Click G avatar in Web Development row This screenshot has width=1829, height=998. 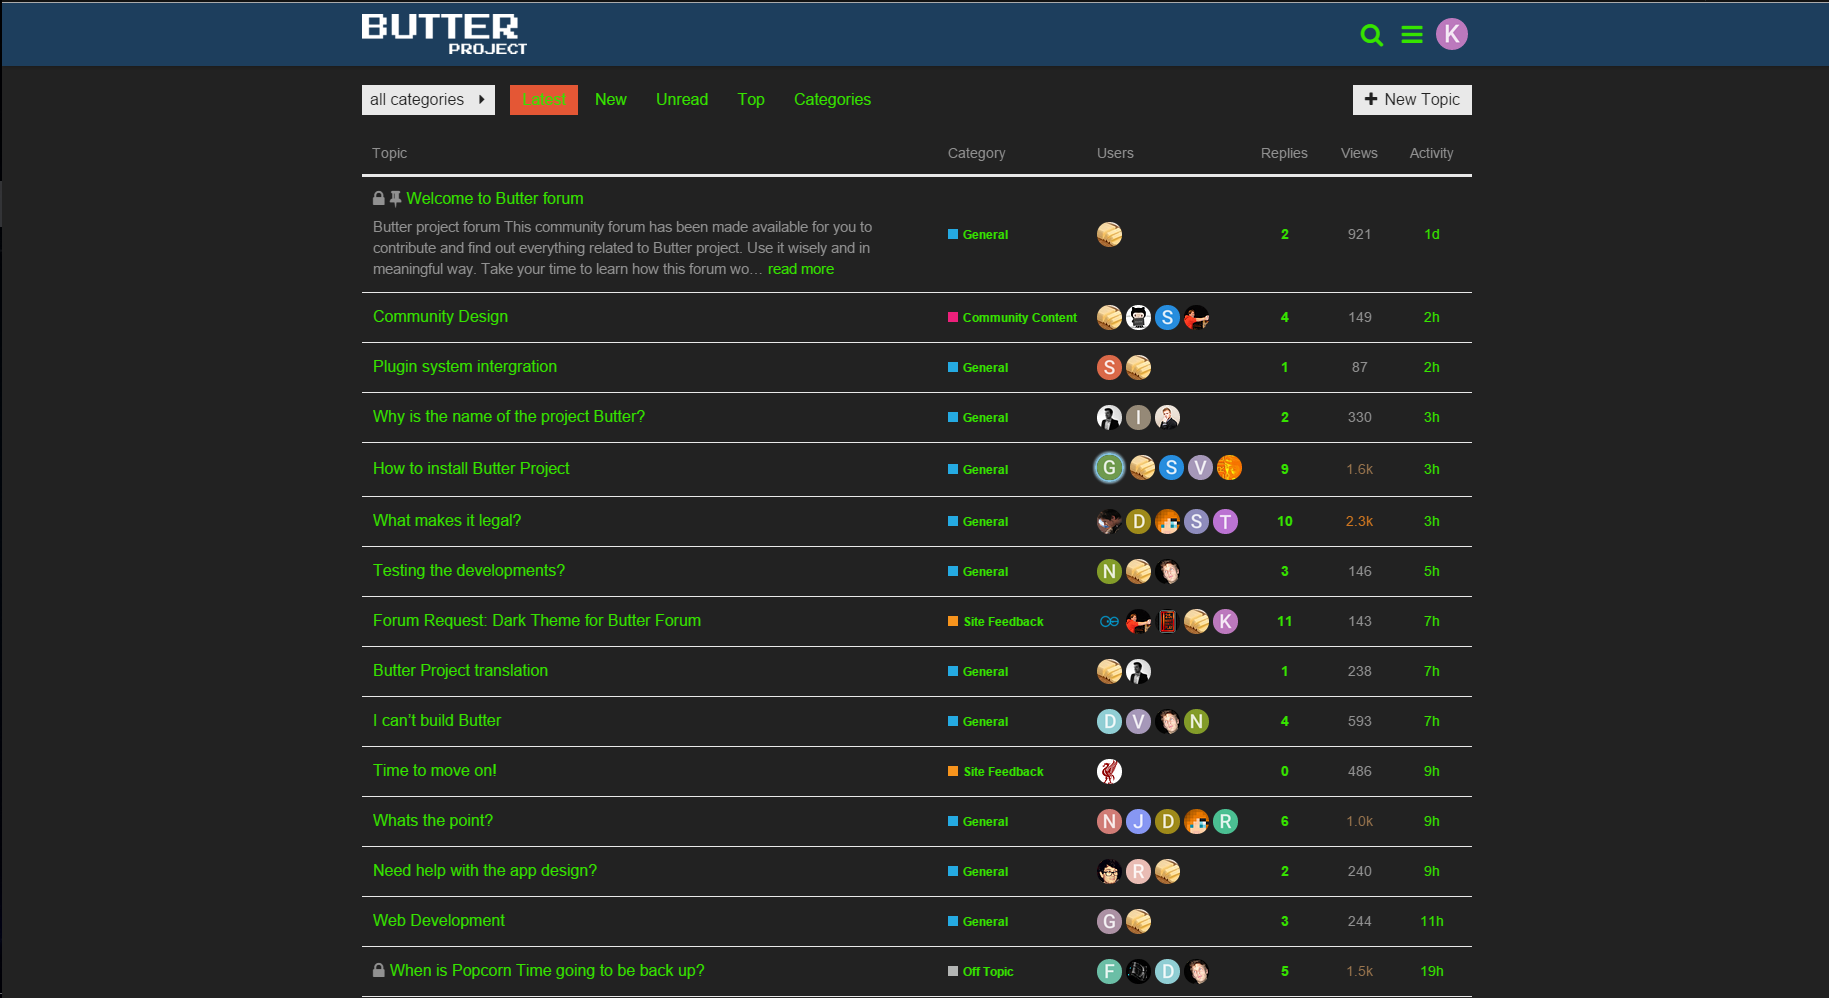(1109, 921)
